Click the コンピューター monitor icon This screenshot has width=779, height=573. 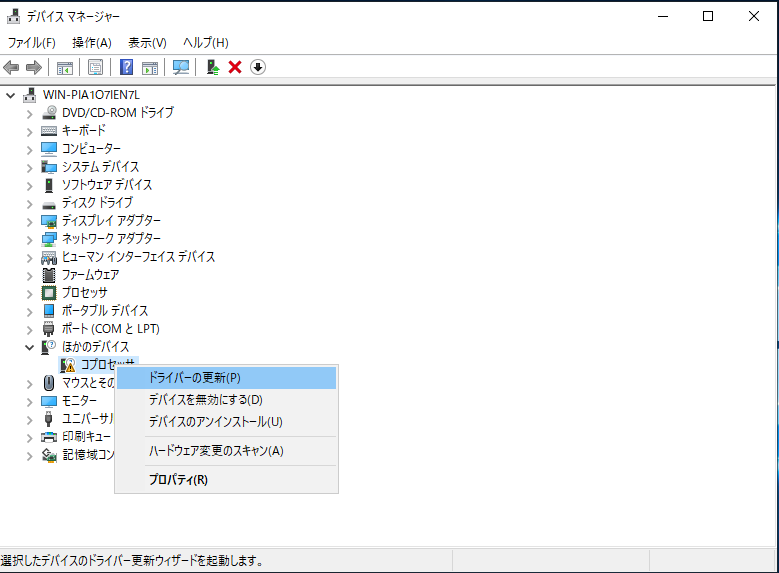tap(49, 149)
